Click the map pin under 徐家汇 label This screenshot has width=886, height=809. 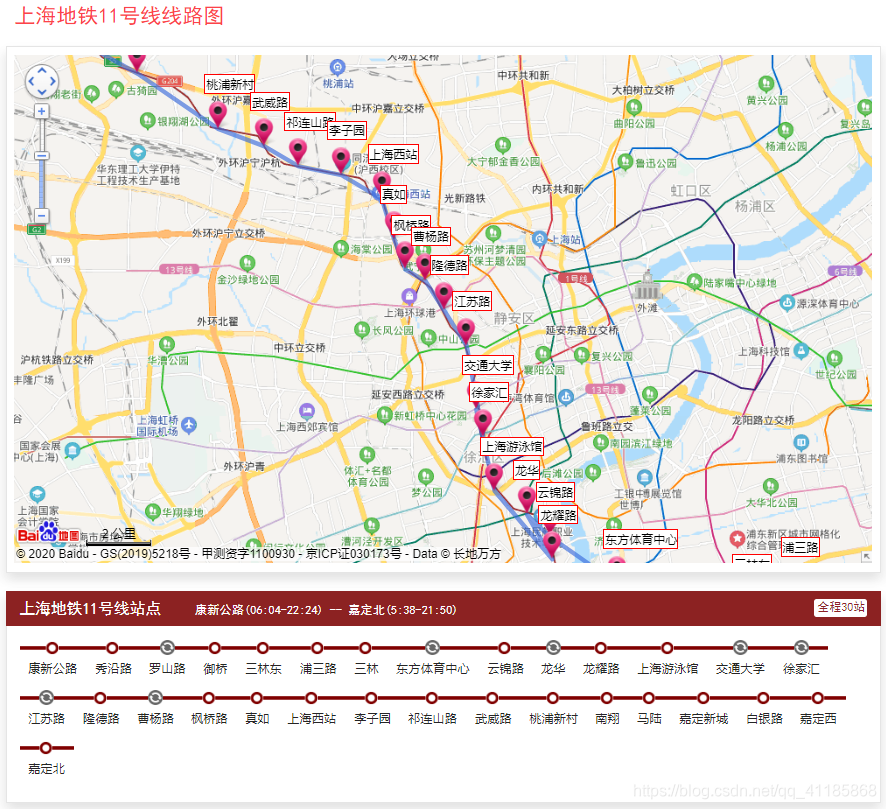pos(483,422)
